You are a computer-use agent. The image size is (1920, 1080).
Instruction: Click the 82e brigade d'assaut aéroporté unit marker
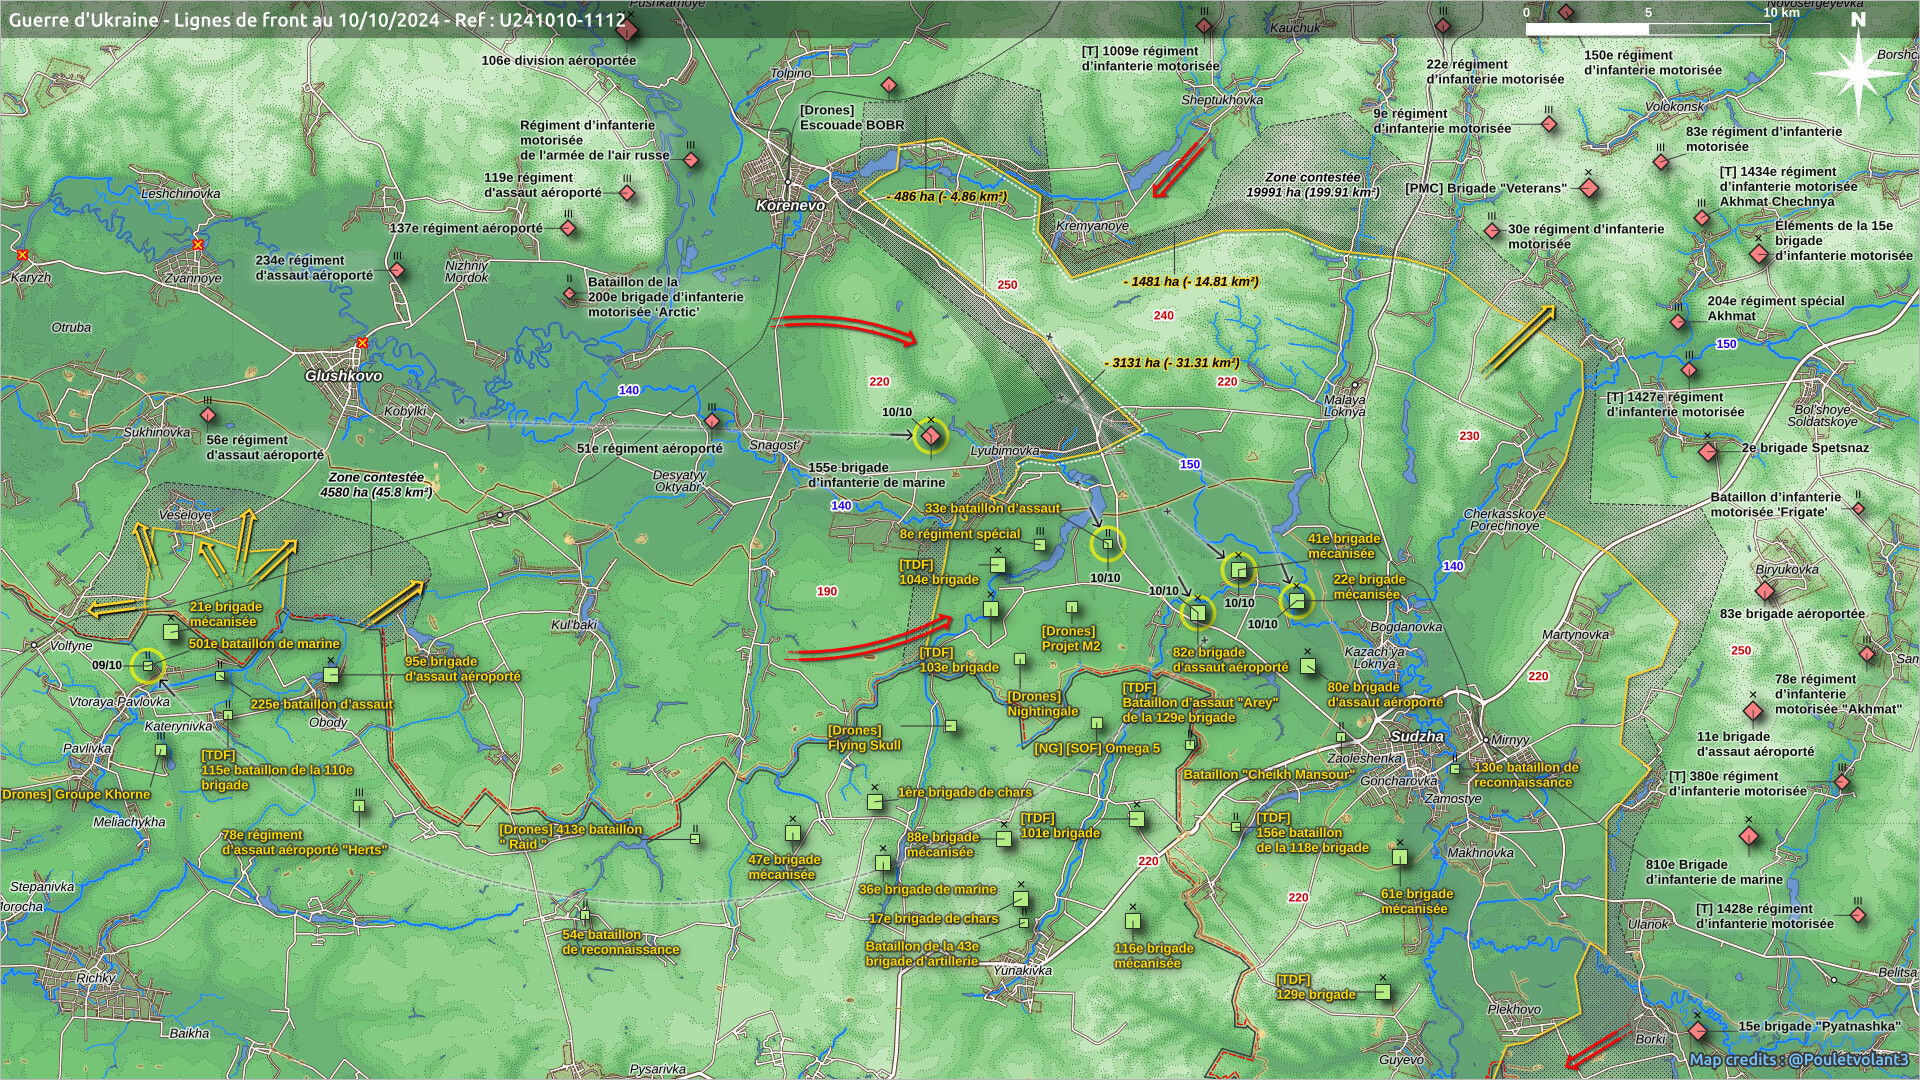click(x=1197, y=612)
